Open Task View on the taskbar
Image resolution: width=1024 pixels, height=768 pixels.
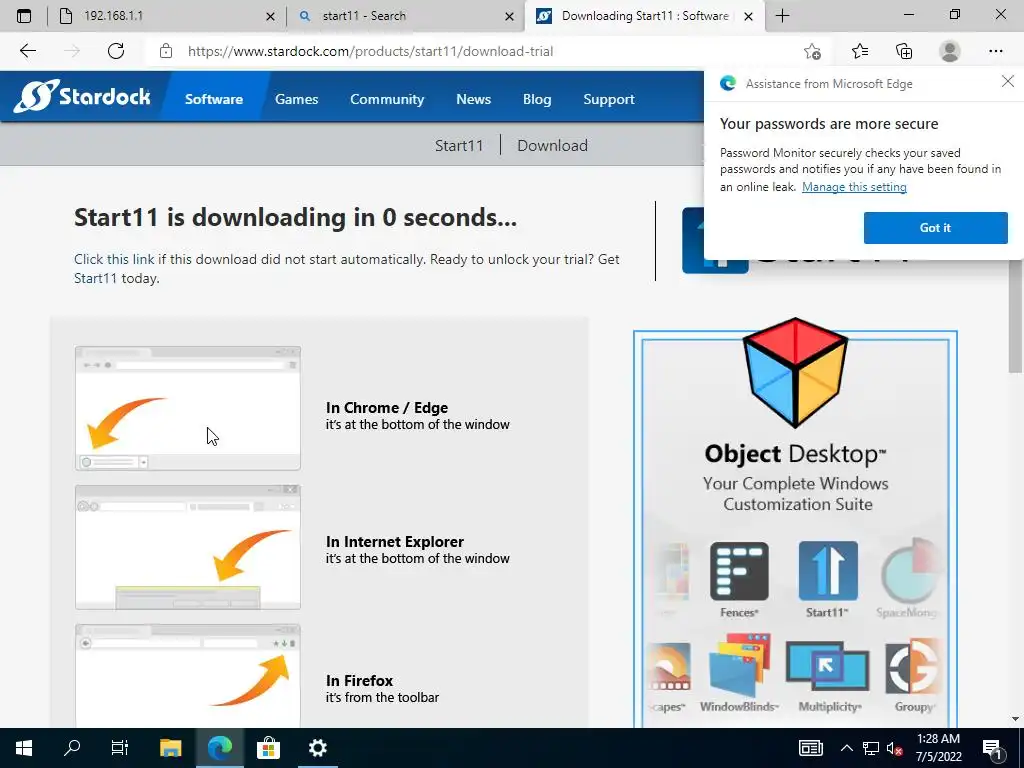(120, 748)
